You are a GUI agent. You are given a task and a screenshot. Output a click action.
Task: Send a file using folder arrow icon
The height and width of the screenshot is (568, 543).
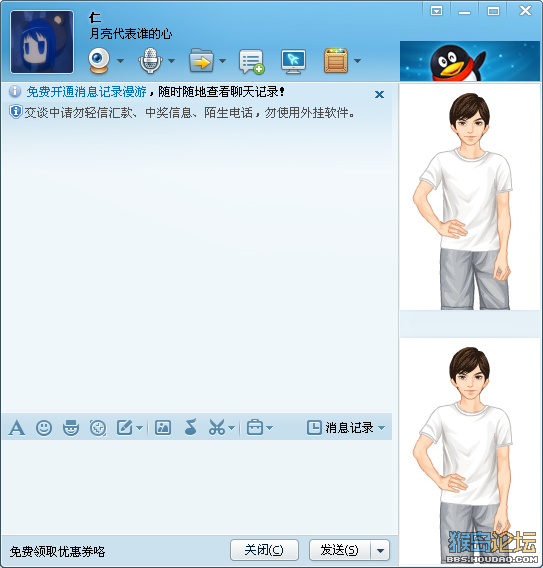(x=201, y=60)
